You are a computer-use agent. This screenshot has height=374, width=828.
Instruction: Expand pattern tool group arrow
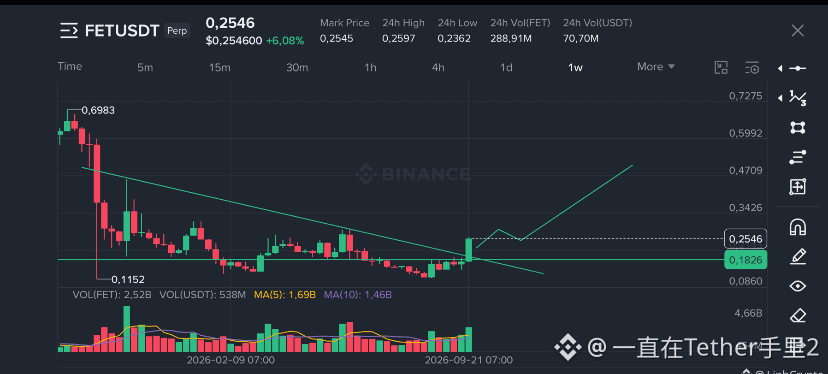pyautogui.click(x=780, y=98)
